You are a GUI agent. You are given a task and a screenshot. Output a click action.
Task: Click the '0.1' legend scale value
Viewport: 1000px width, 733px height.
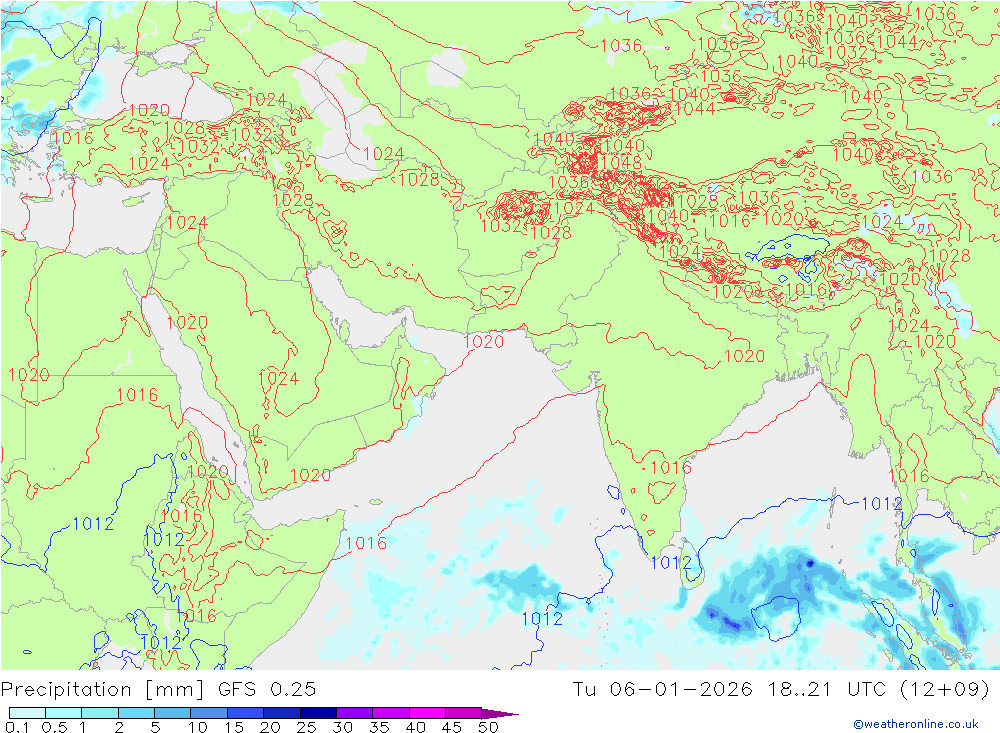[16, 727]
